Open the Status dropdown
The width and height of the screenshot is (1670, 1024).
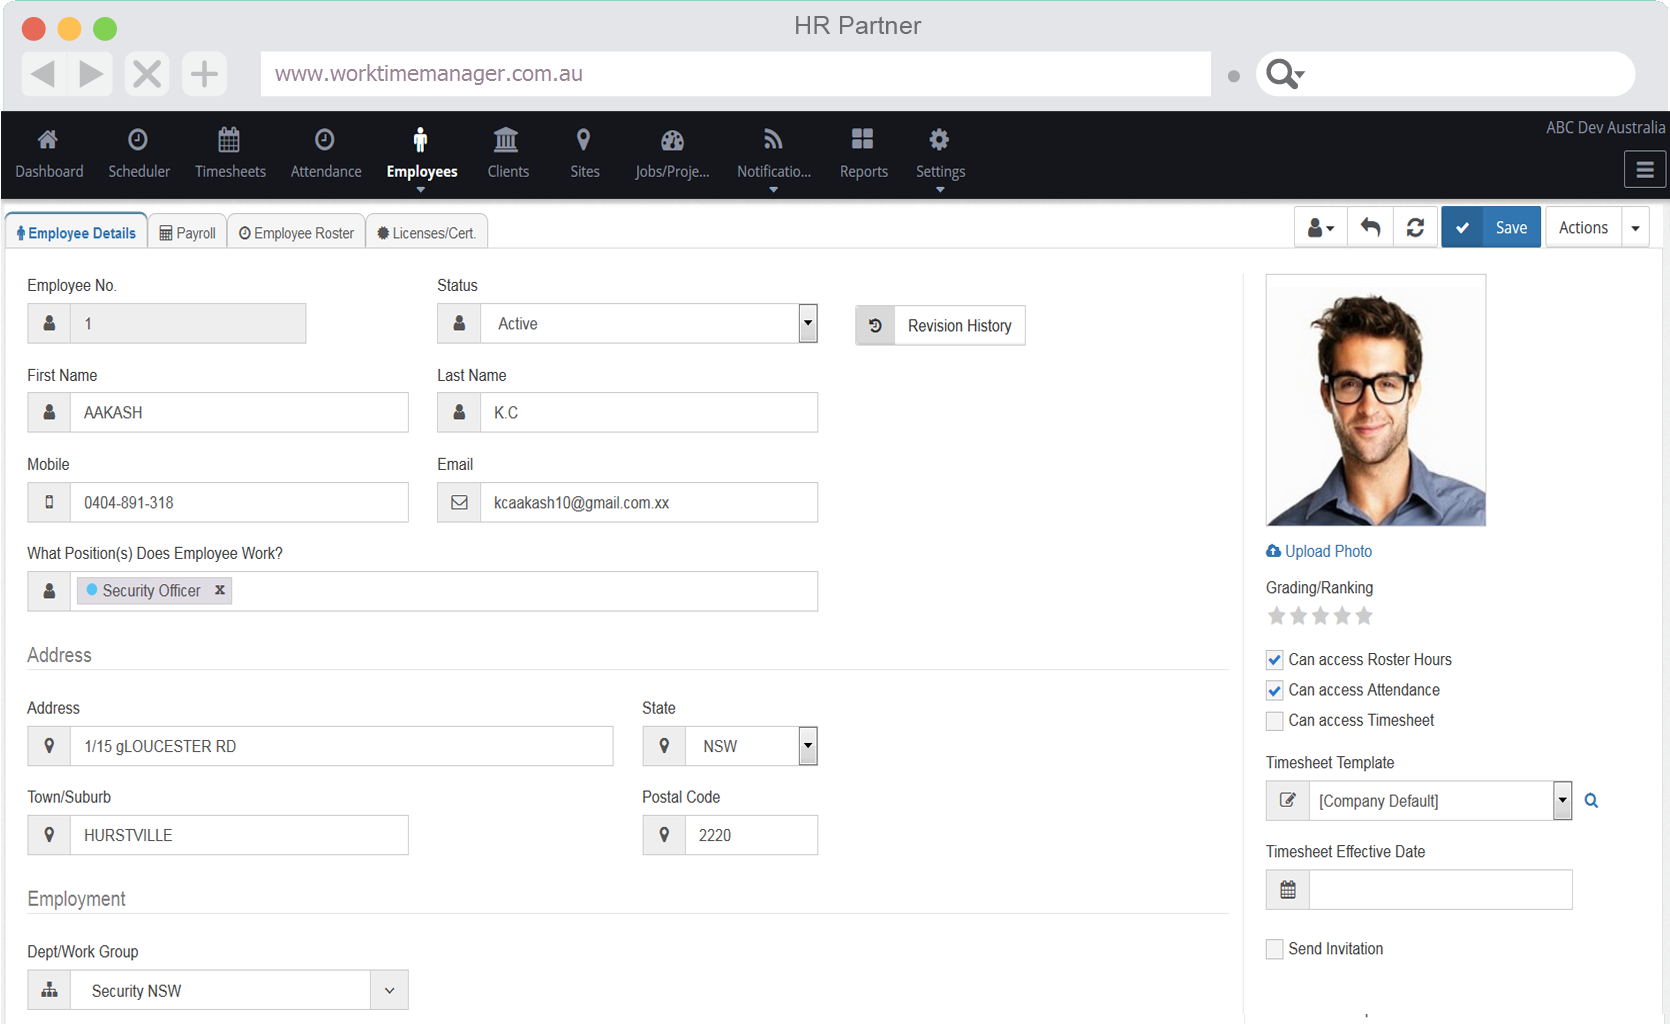[808, 323]
